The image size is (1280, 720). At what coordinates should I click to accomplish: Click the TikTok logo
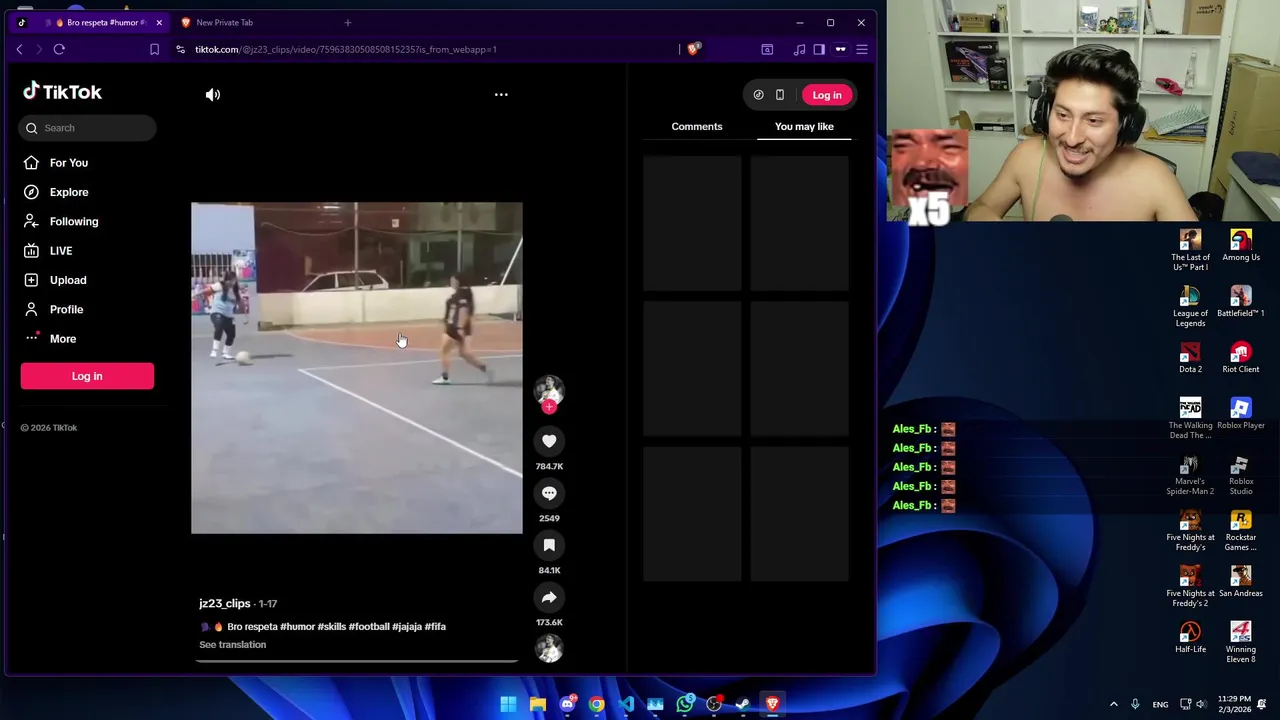(x=63, y=92)
